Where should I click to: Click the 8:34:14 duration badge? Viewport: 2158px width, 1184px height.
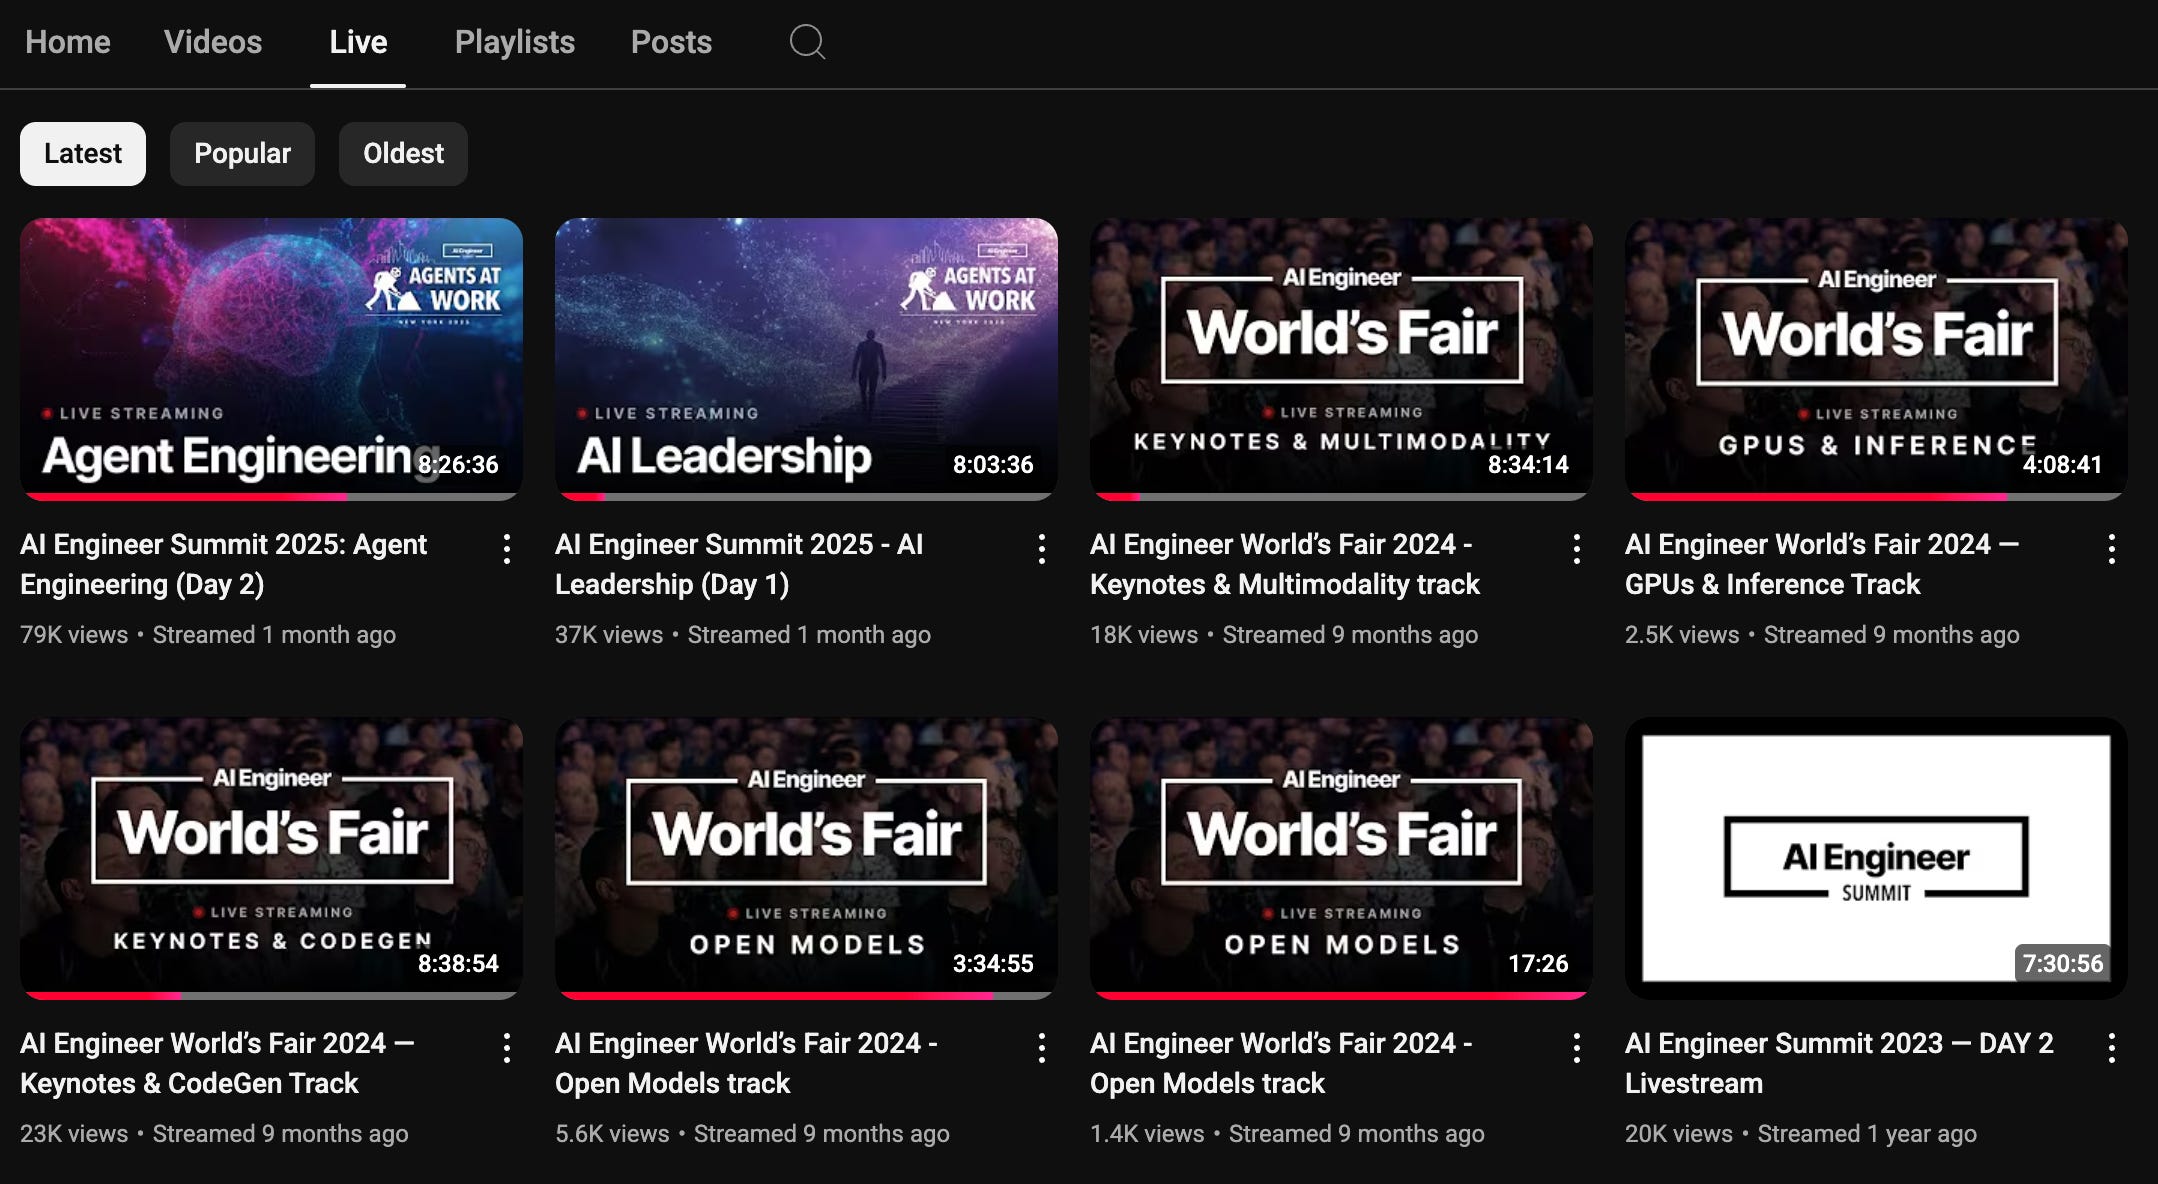click(x=1528, y=464)
